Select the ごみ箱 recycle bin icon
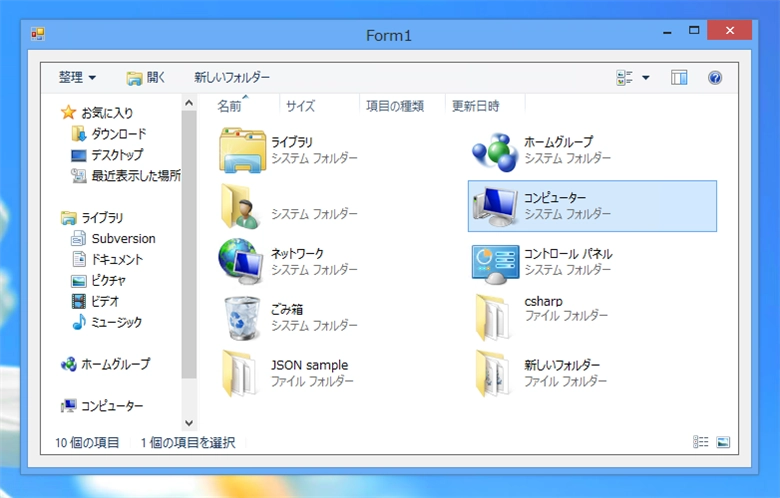 (x=242, y=318)
